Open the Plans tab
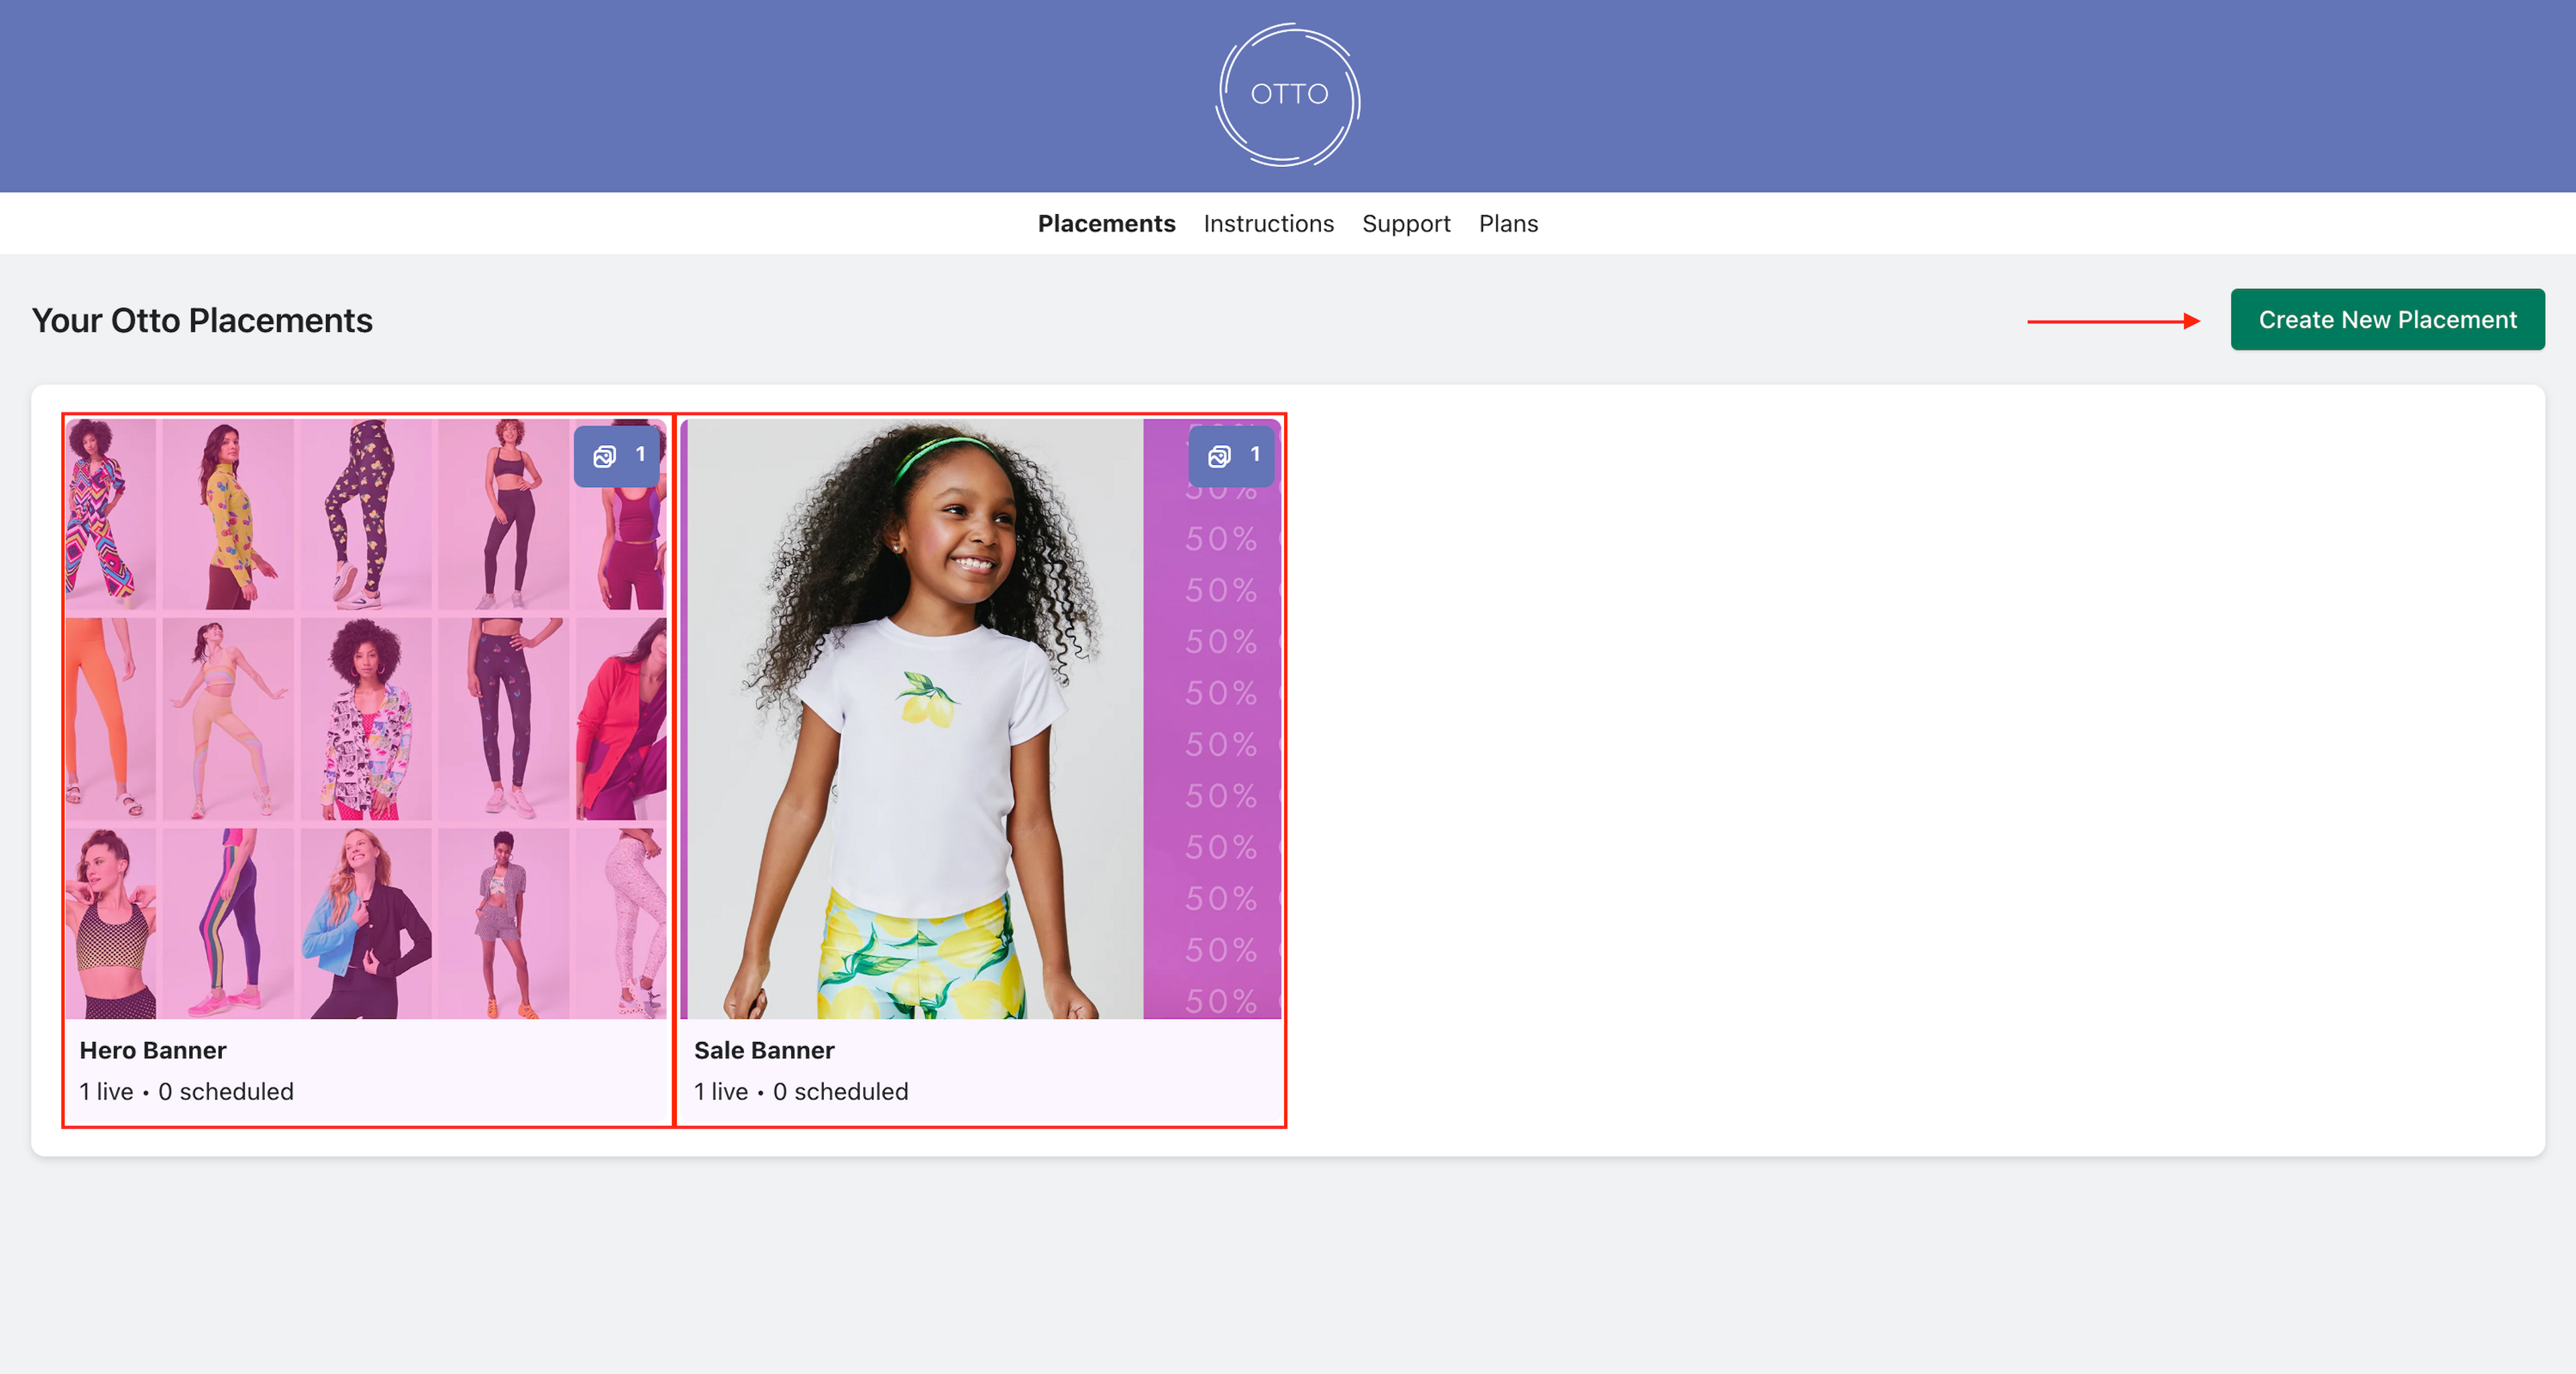Screen dimensions: 2576x1374 (1508, 223)
